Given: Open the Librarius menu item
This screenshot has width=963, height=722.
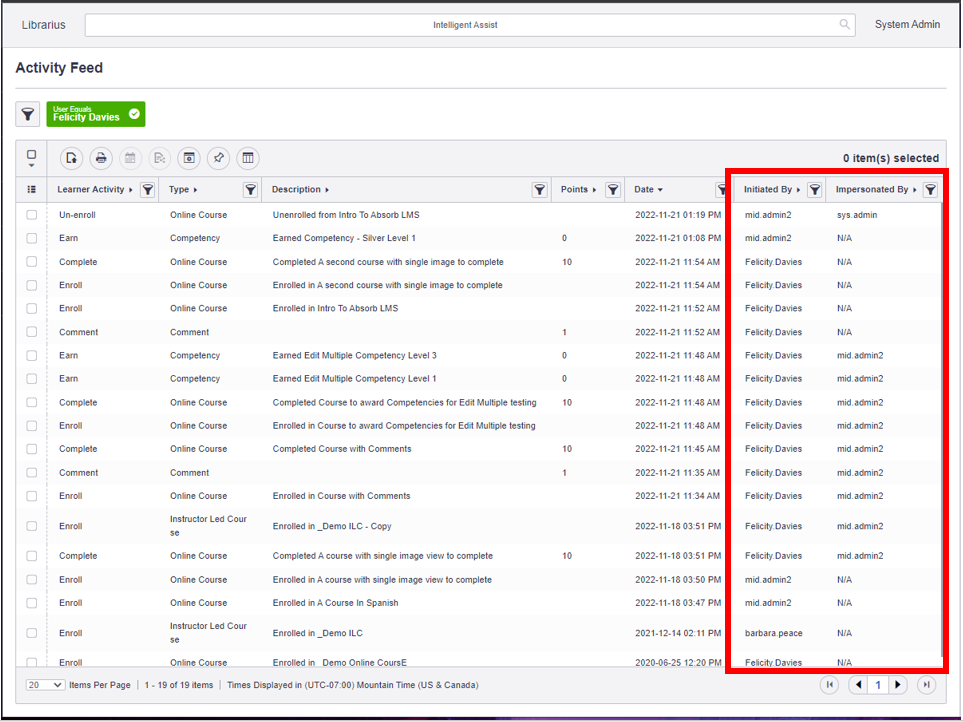Looking at the screenshot, I should (x=43, y=24).
